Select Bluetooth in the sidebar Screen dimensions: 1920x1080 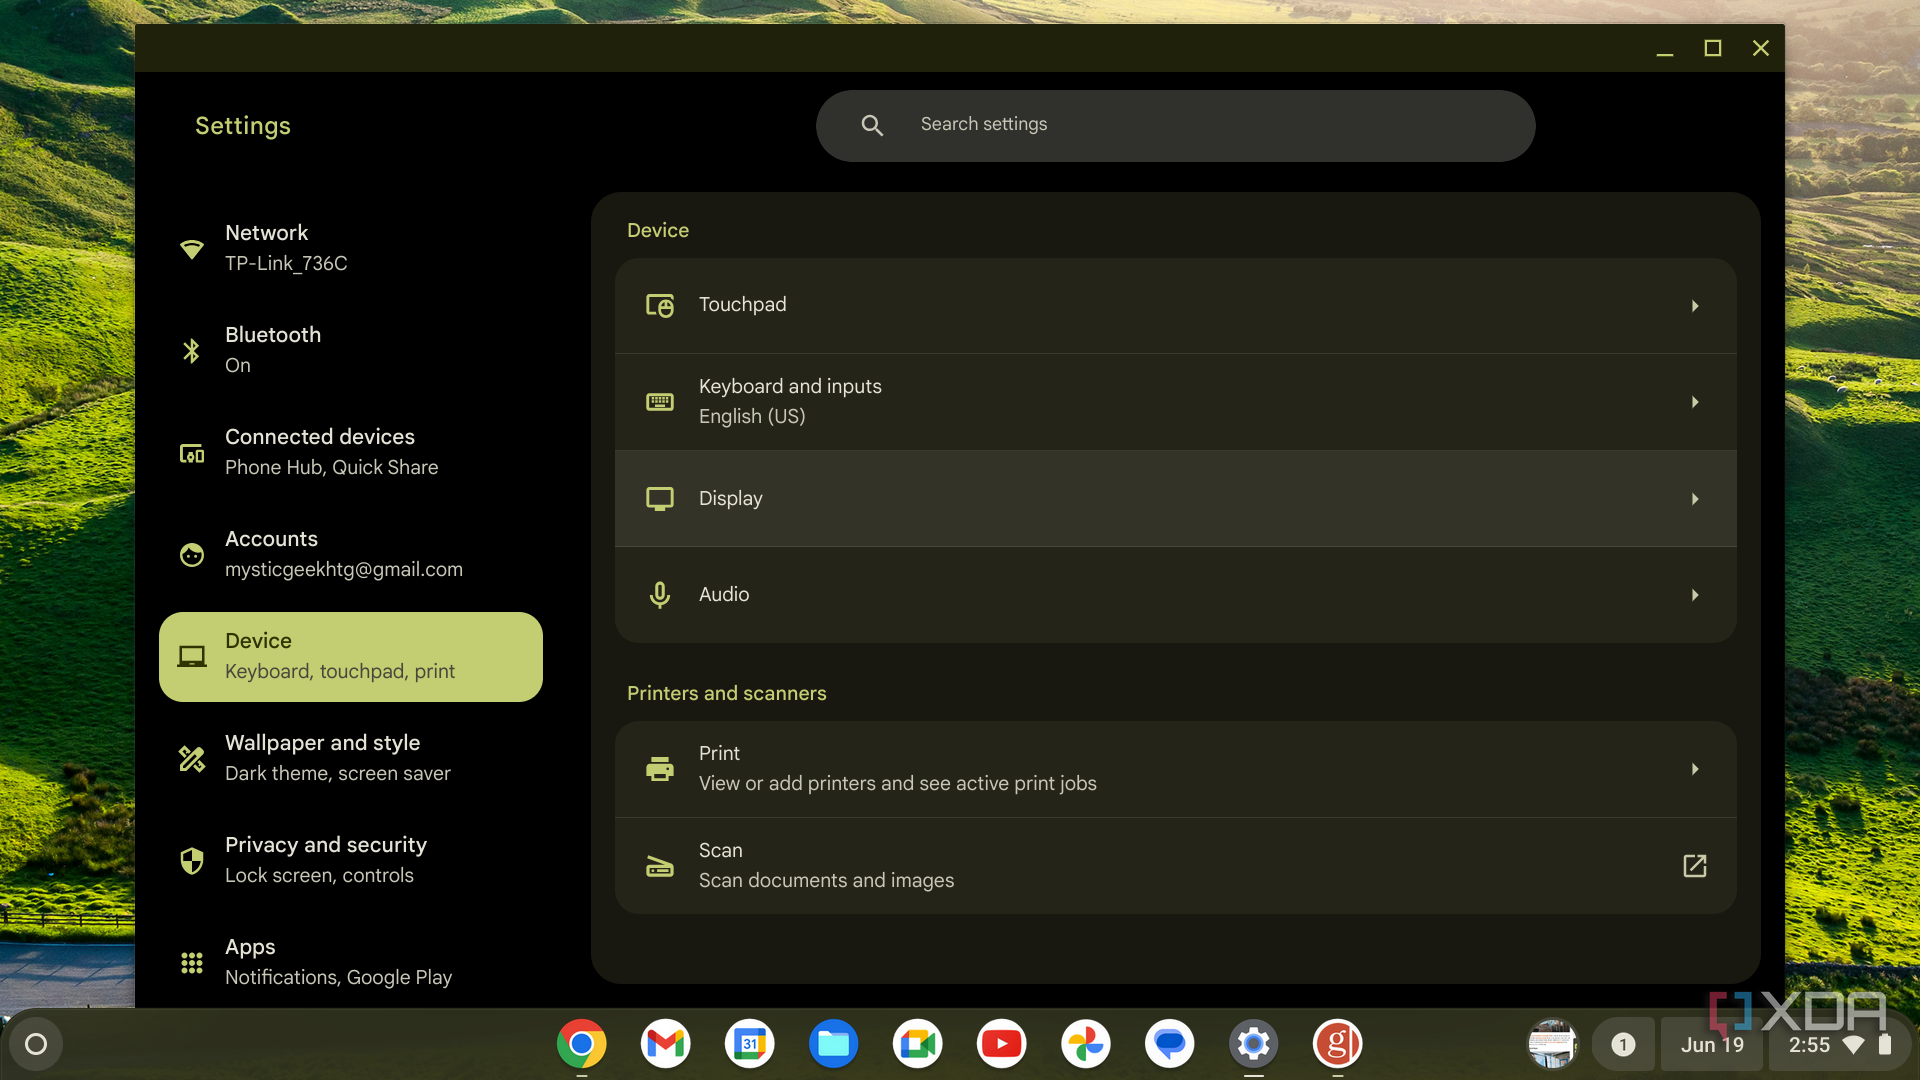coord(351,350)
